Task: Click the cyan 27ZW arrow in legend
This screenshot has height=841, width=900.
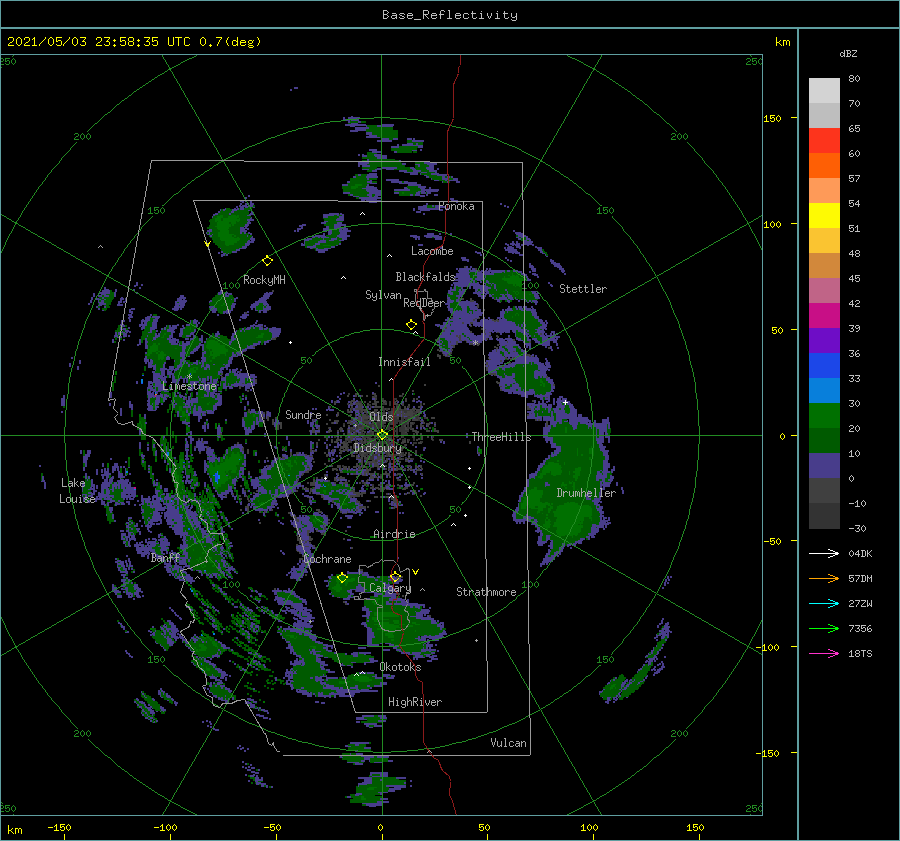Action: (824, 603)
